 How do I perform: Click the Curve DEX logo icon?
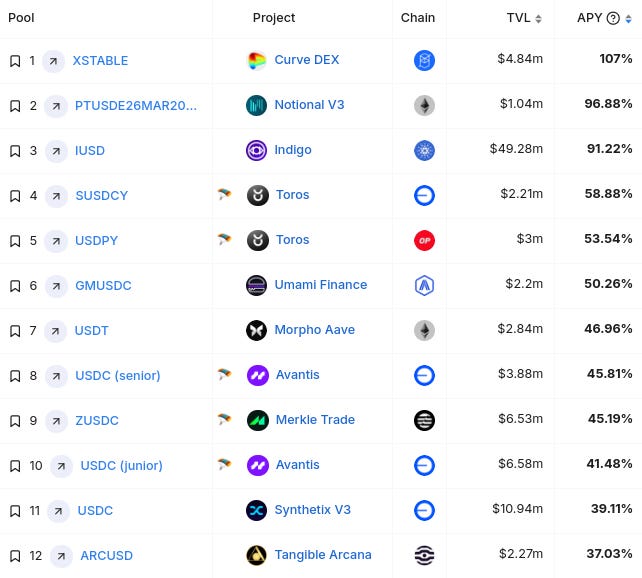257,61
